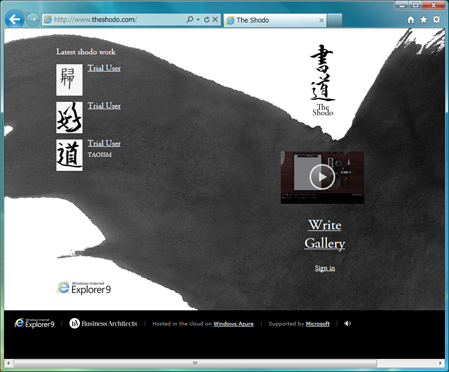
Task: Close the browser window
Action: click(x=434, y=5)
